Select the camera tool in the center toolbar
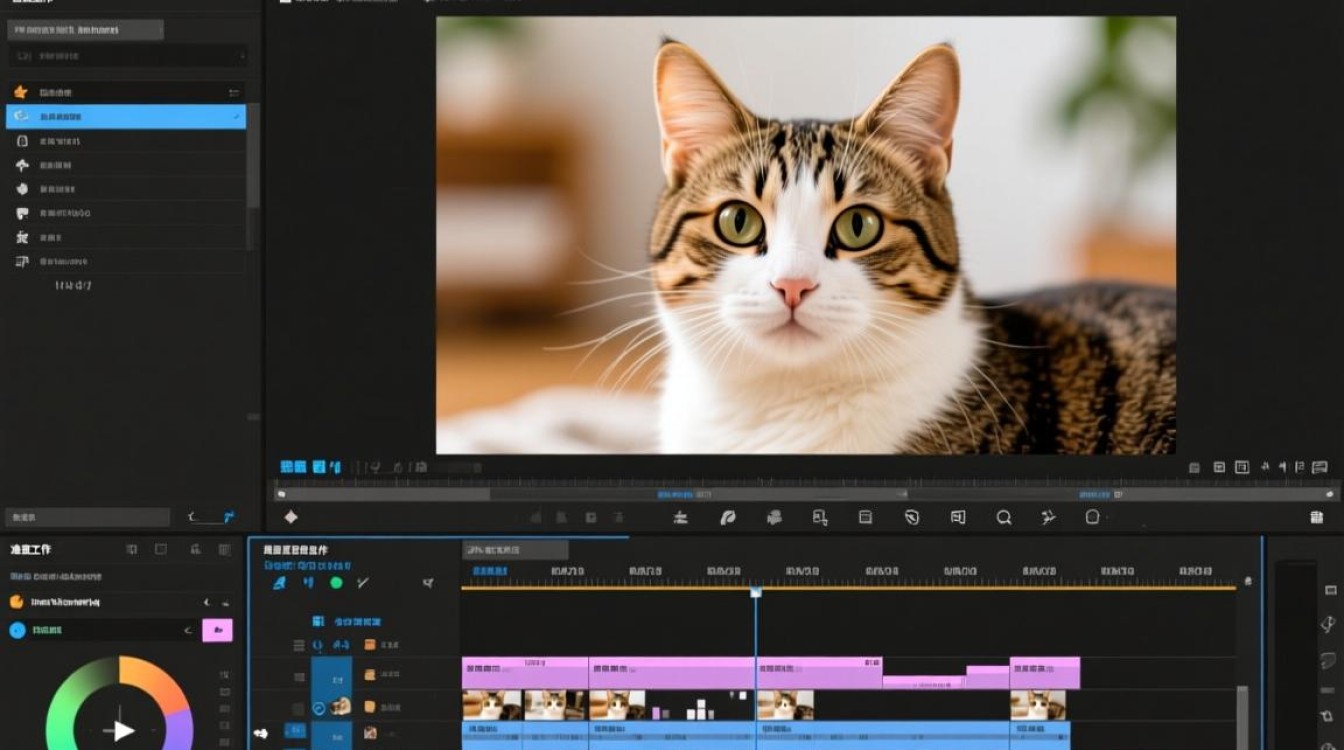Image resolution: width=1344 pixels, height=750 pixels. click(774, 517)
